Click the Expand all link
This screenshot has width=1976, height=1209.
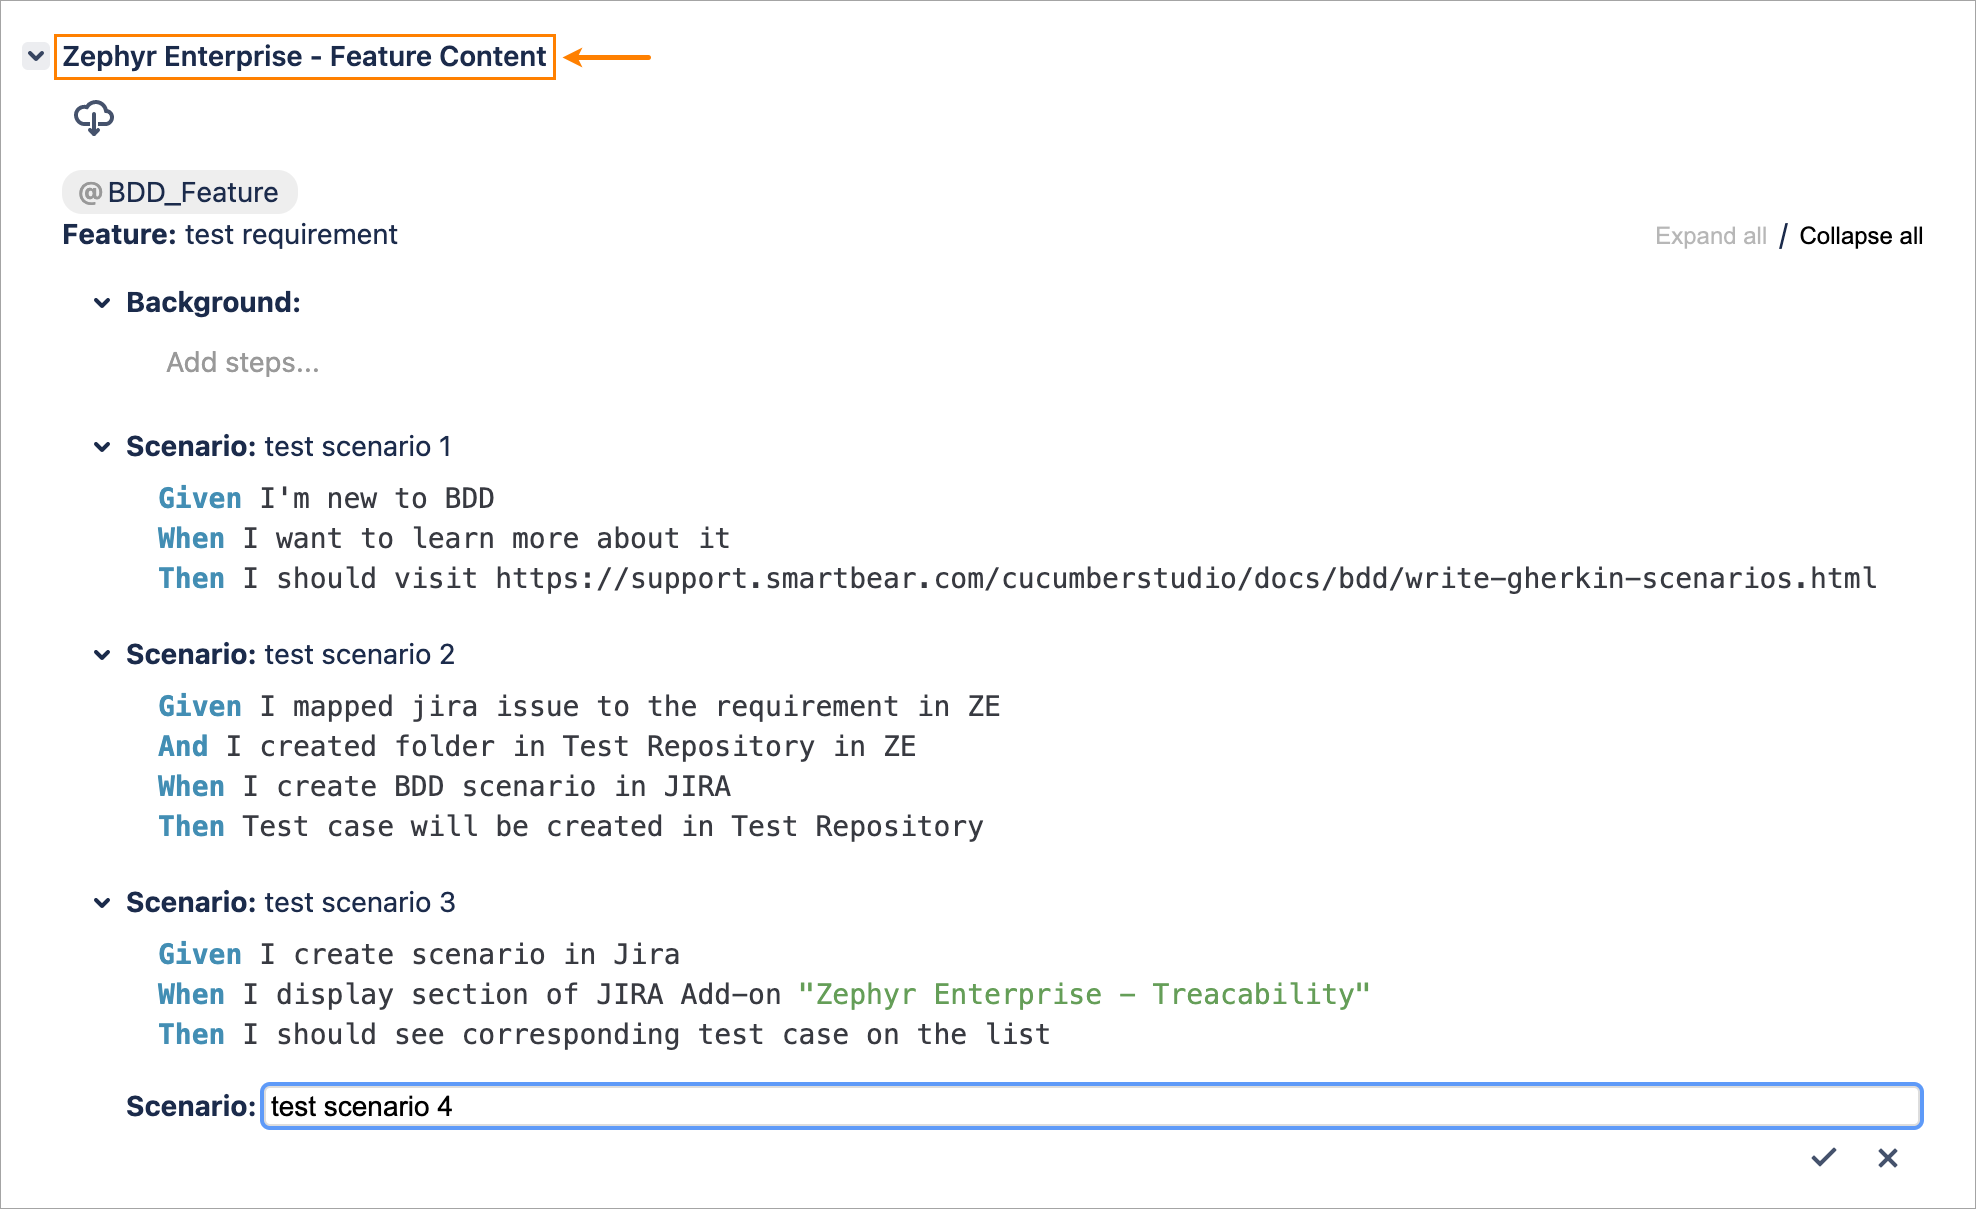click(1710, 236)
